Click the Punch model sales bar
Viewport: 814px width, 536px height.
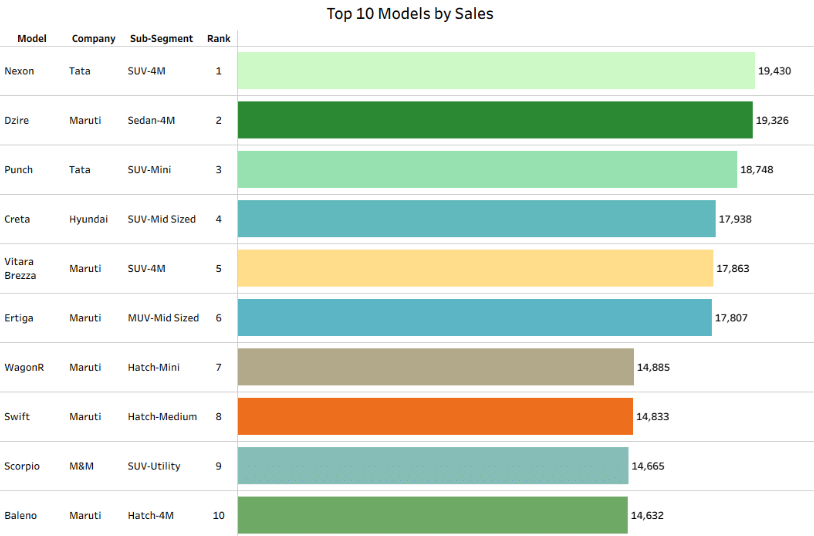click(x=487, y=170)
